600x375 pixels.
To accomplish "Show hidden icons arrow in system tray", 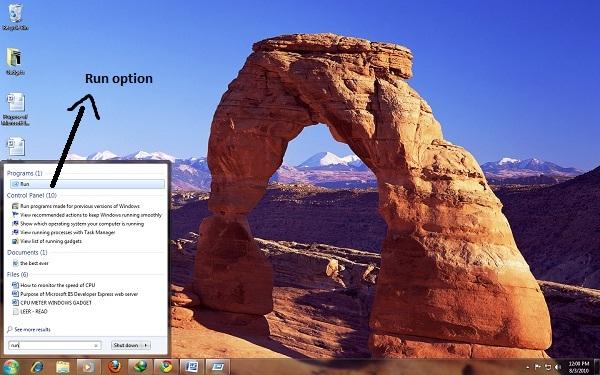I will (x=529, y=367).
